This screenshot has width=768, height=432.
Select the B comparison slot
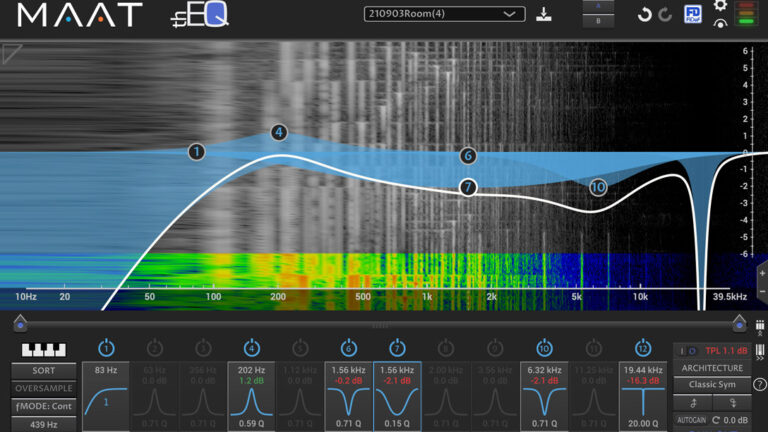[598, 21]
